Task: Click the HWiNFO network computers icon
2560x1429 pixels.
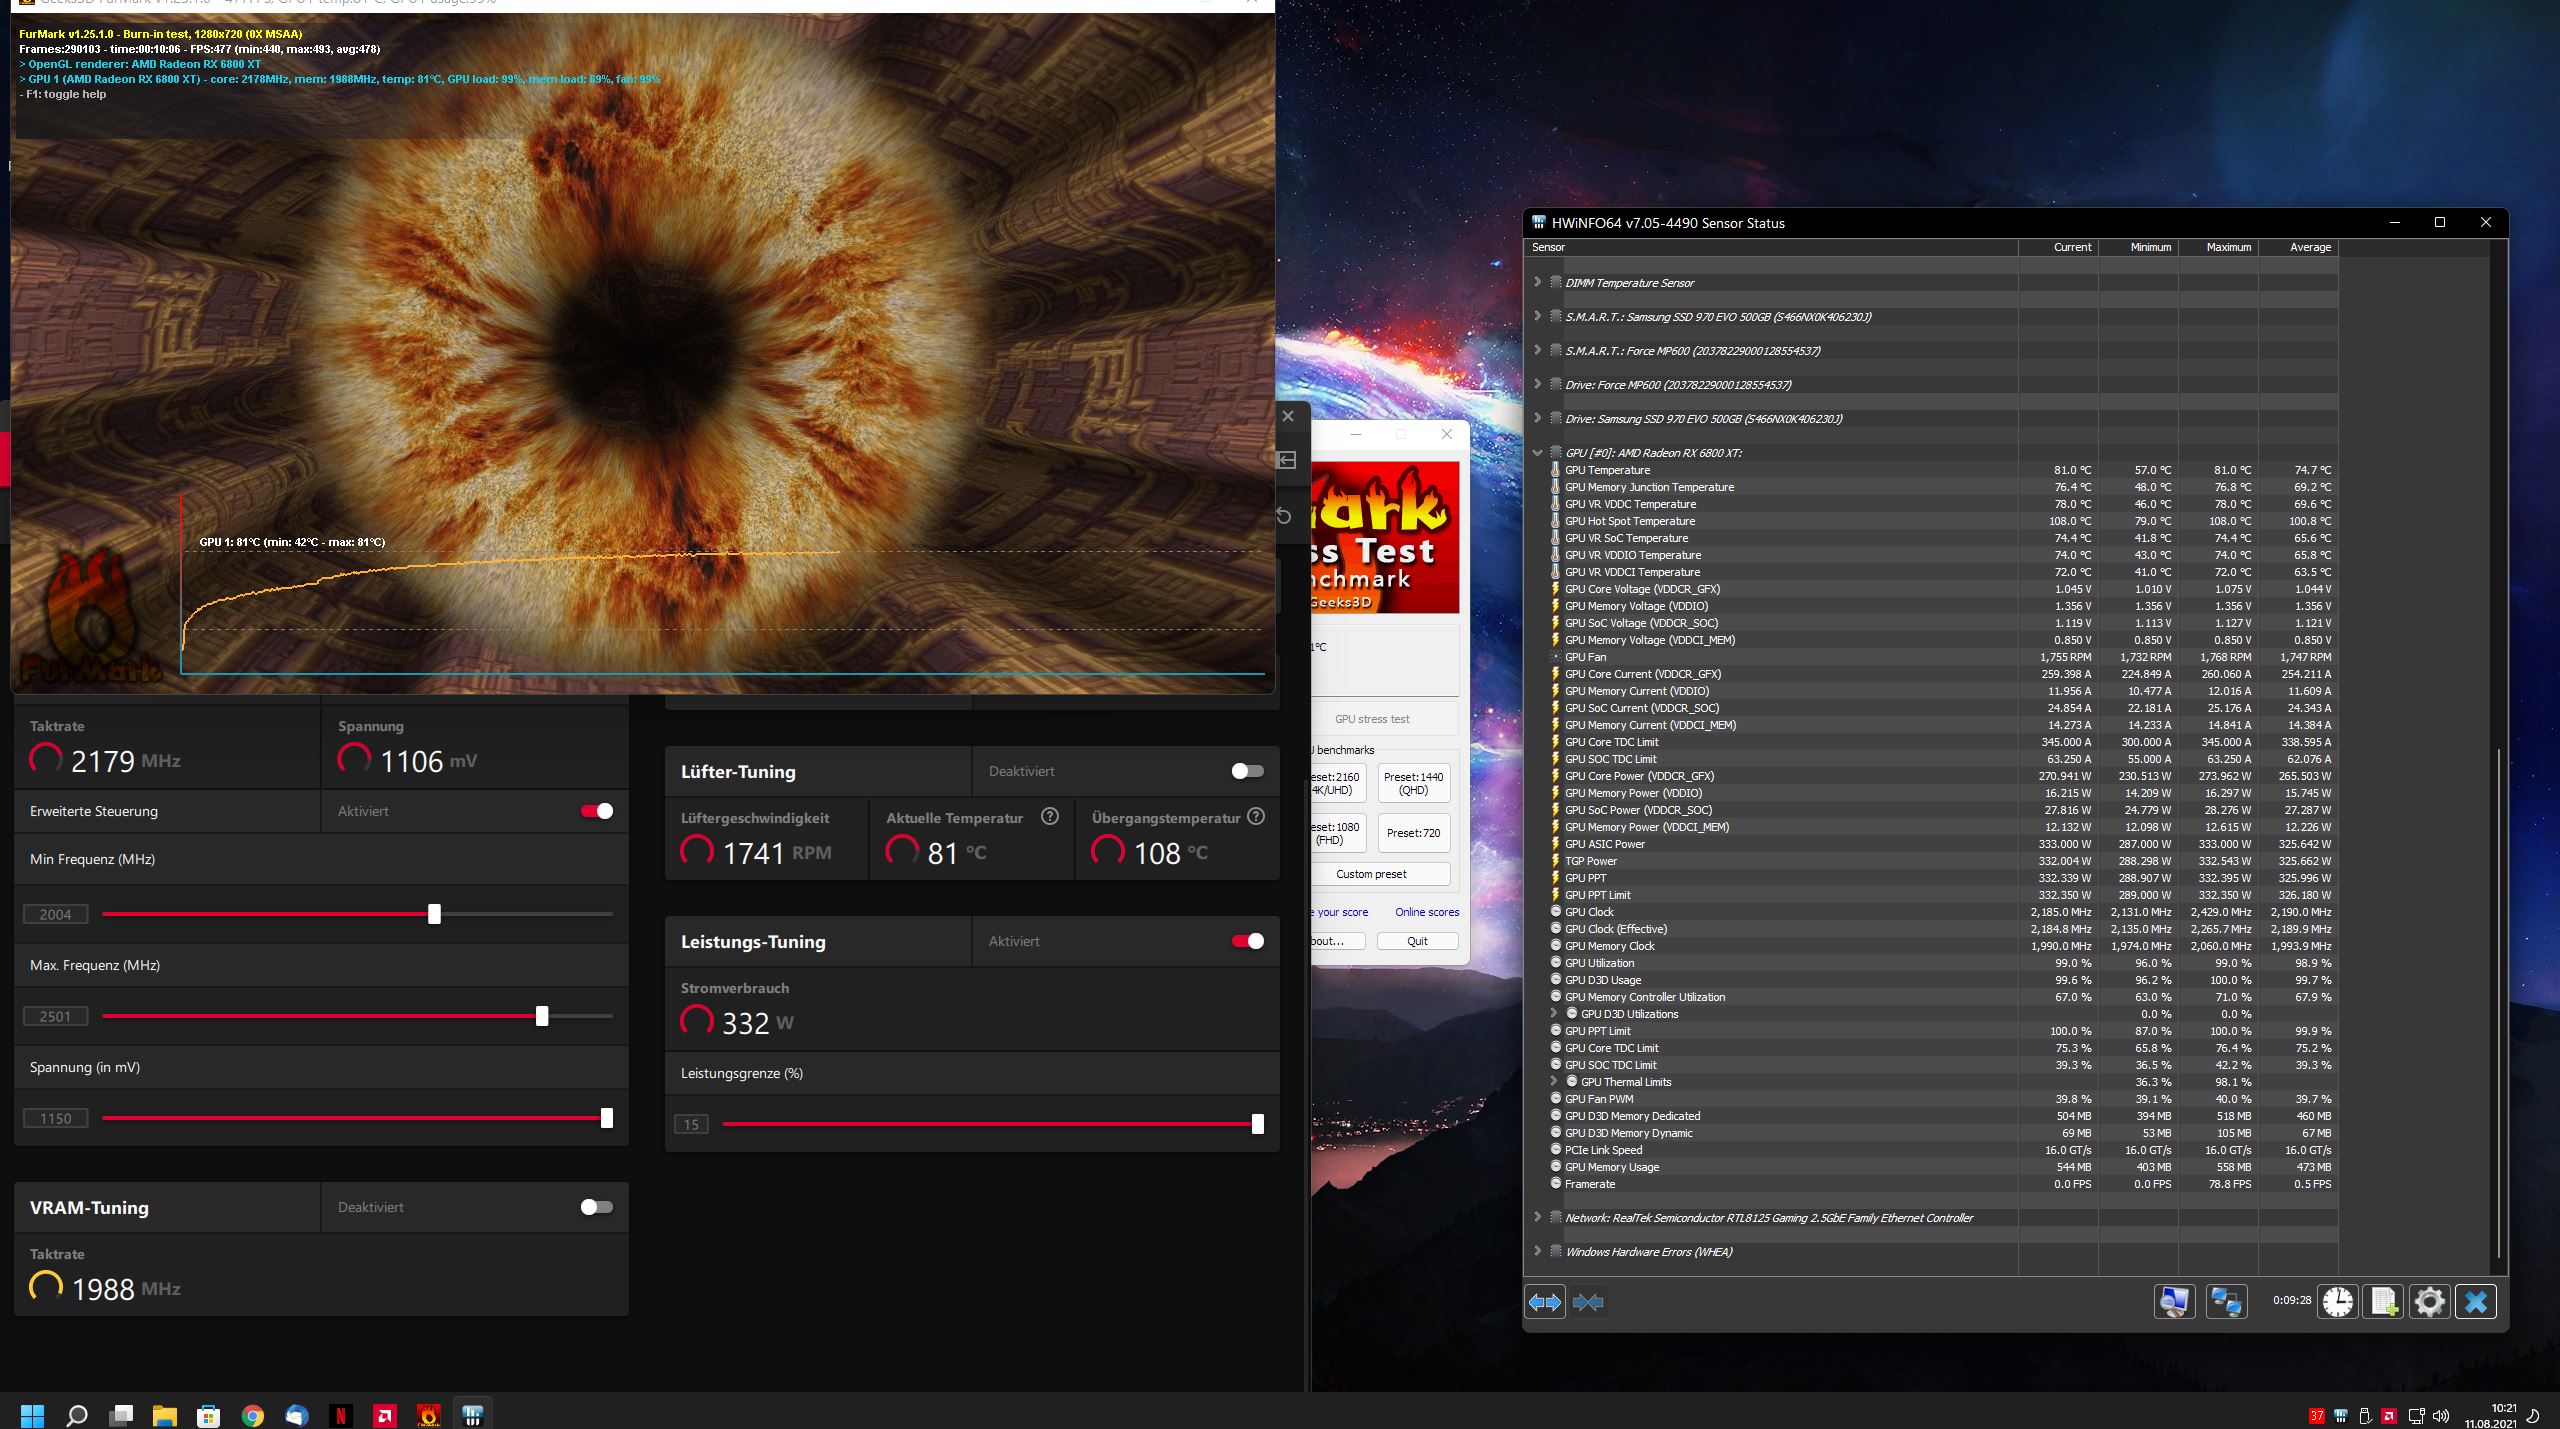Action: point(2226,1302)
